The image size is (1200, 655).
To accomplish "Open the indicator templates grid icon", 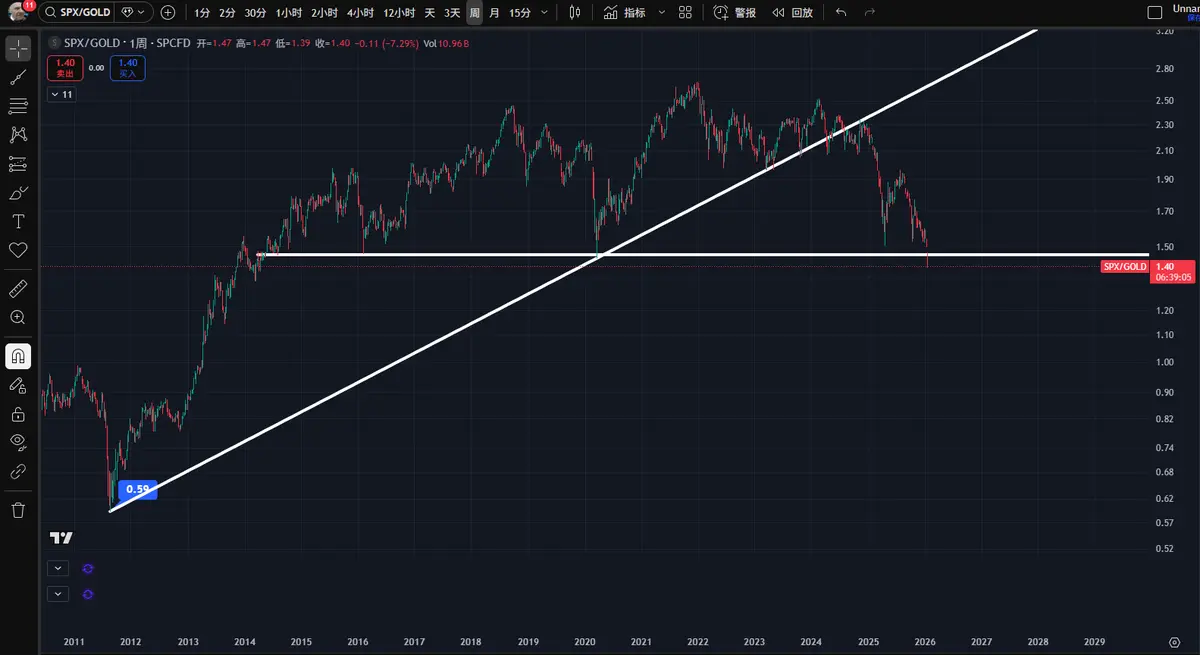I will tap(685, 13).
